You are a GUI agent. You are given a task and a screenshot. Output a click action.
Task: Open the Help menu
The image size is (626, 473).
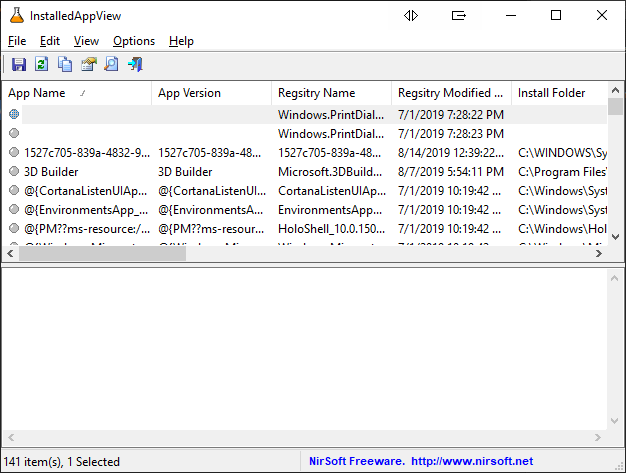pos(181,41)
